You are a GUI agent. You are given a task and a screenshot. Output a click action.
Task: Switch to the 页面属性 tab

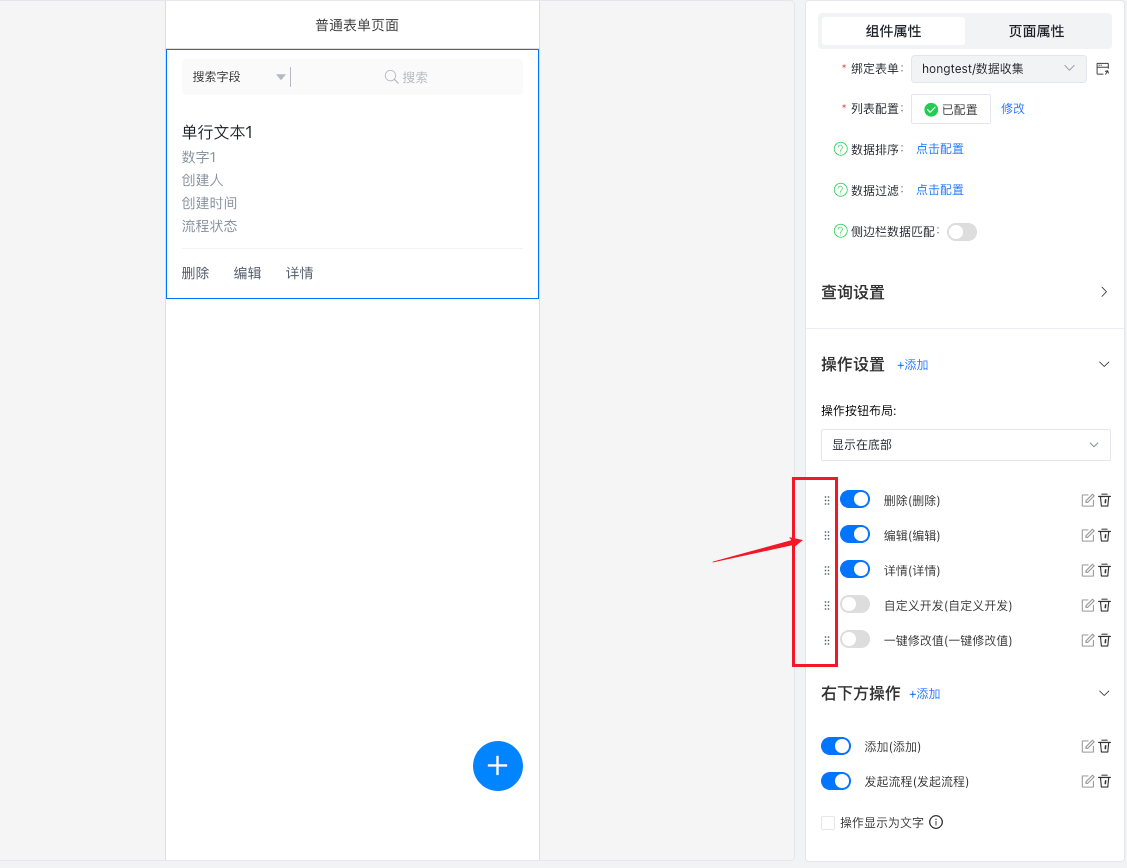[1036, 31]
